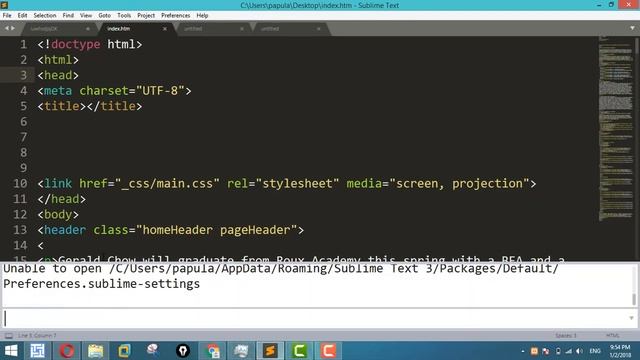Switch to Sublime Text taskbar icon

coord(270,351)
